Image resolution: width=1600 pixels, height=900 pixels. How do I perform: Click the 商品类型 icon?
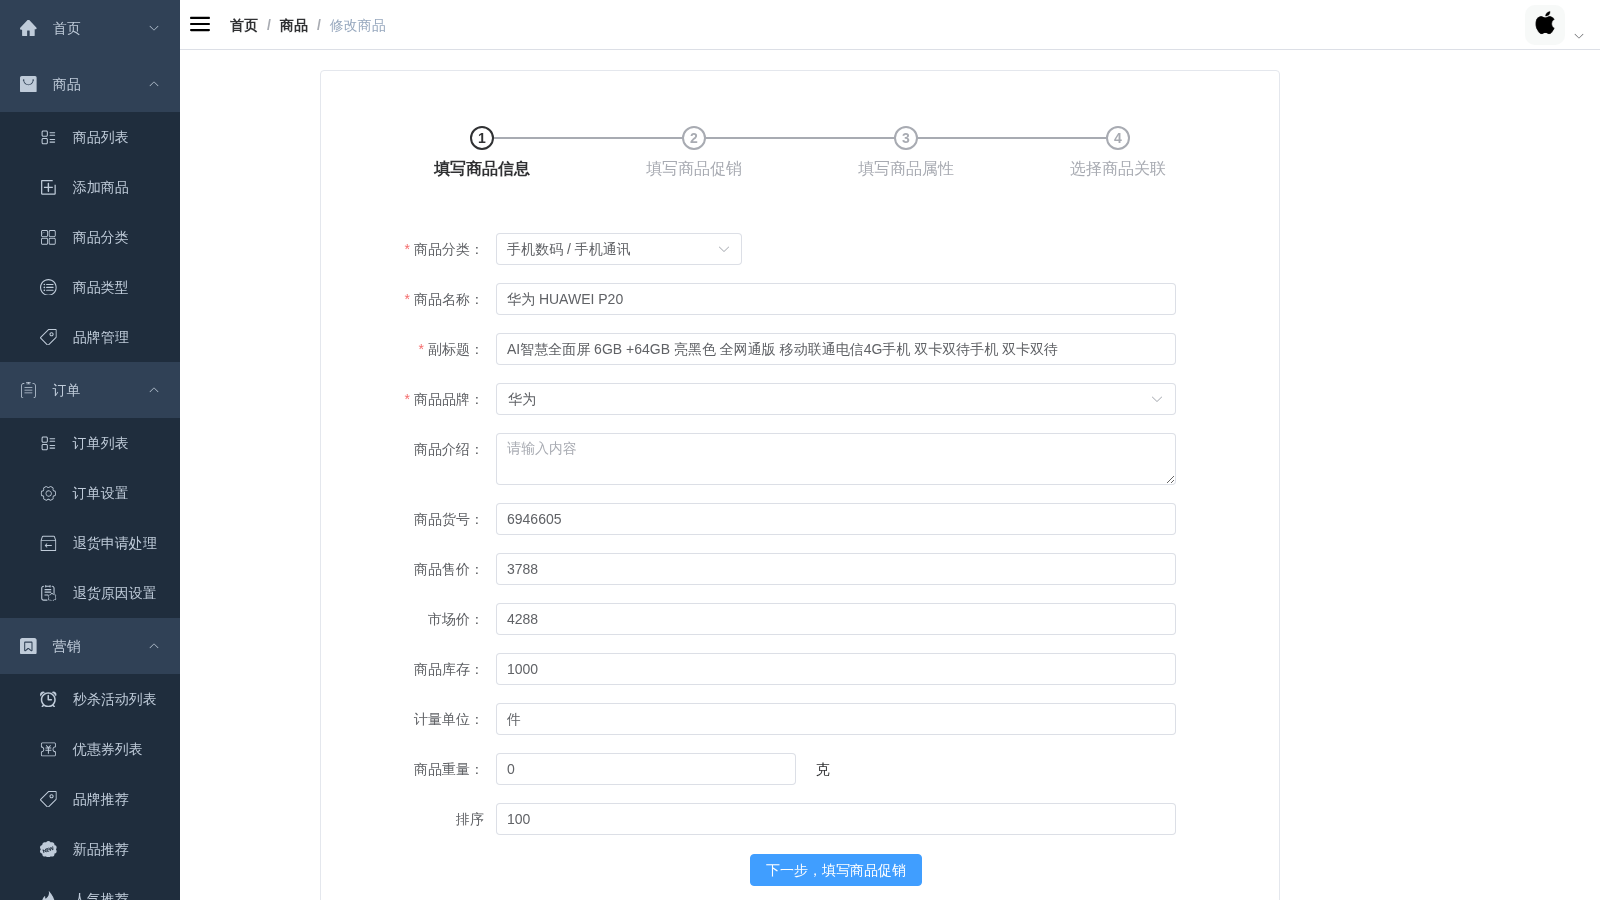click(48, 287)
